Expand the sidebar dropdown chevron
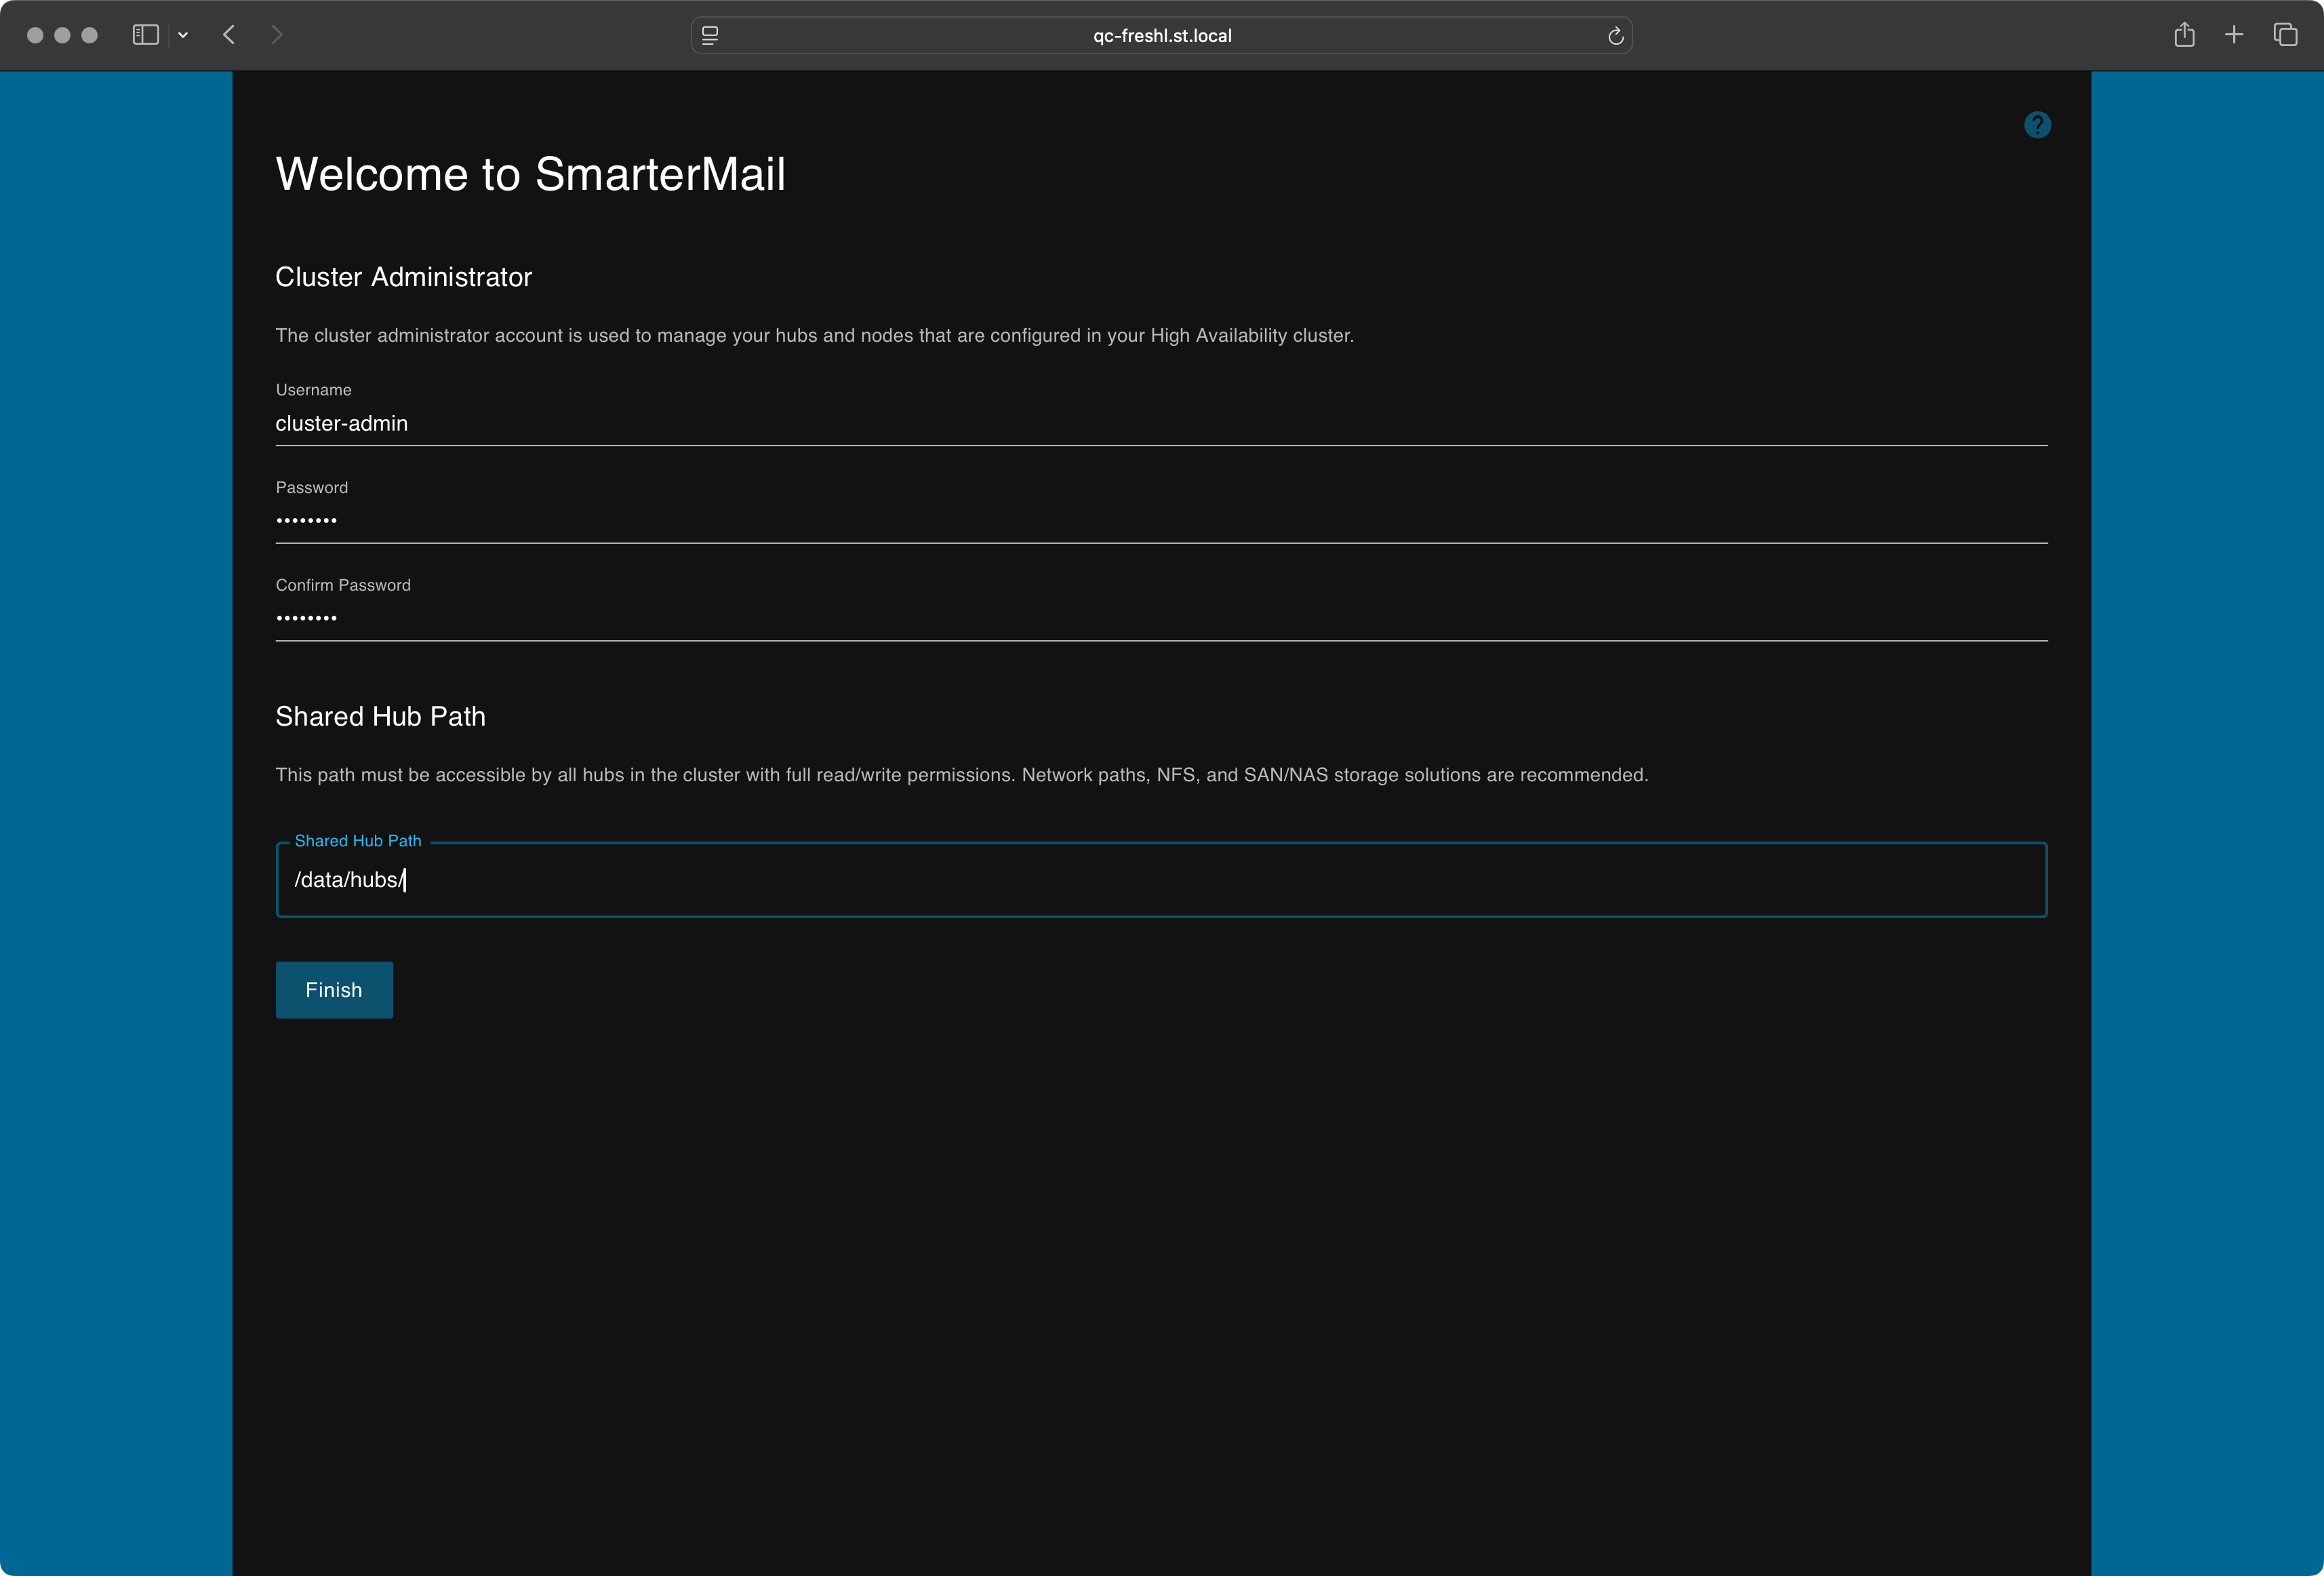Screen dimensions: 2324x1576 [x=183, y=35]
